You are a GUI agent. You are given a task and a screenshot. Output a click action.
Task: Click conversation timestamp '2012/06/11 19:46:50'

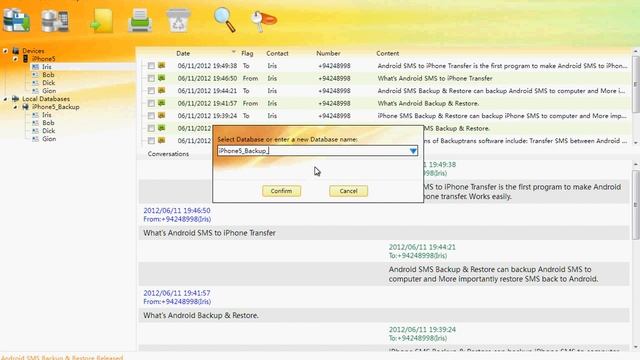point(177,211)
